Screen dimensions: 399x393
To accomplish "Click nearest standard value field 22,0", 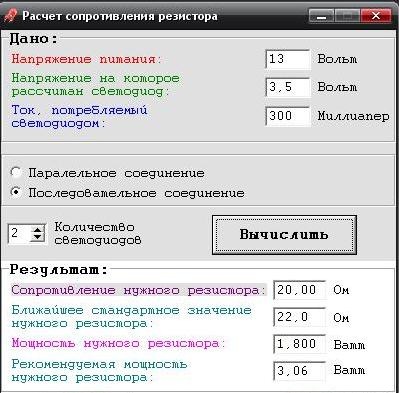I will [299, 317].
